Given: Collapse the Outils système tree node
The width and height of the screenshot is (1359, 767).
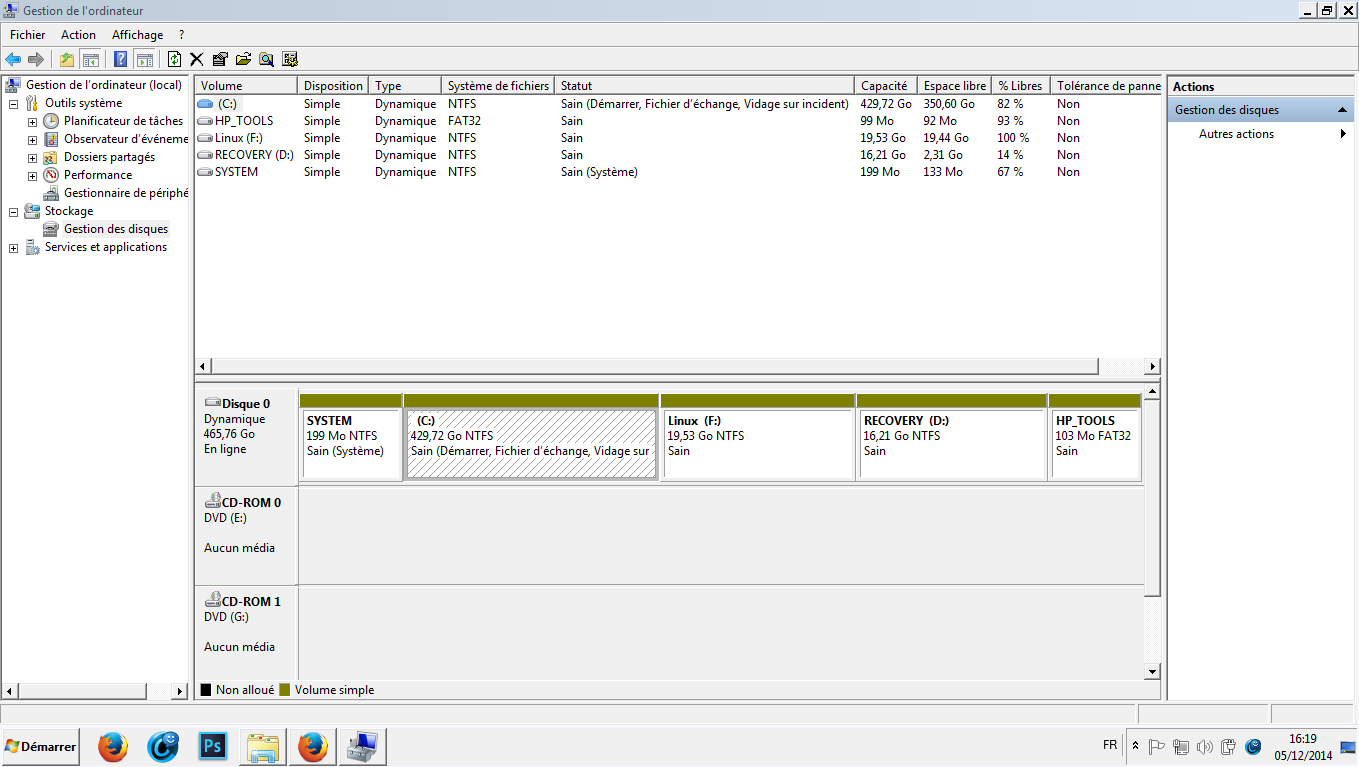Looking at the screenshot, I should pos(14,104).
